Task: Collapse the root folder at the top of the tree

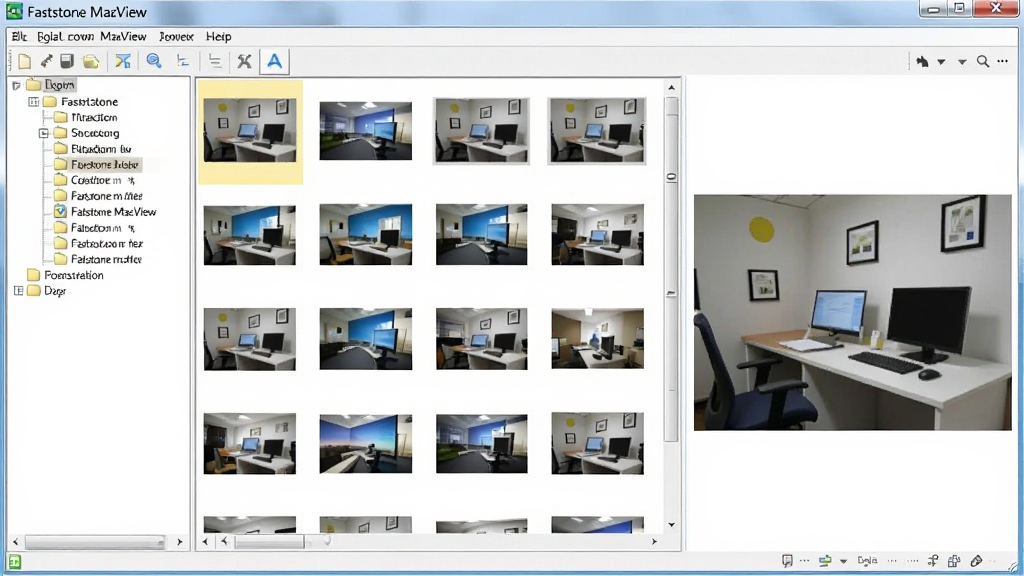Action: (x=16, y=86)
